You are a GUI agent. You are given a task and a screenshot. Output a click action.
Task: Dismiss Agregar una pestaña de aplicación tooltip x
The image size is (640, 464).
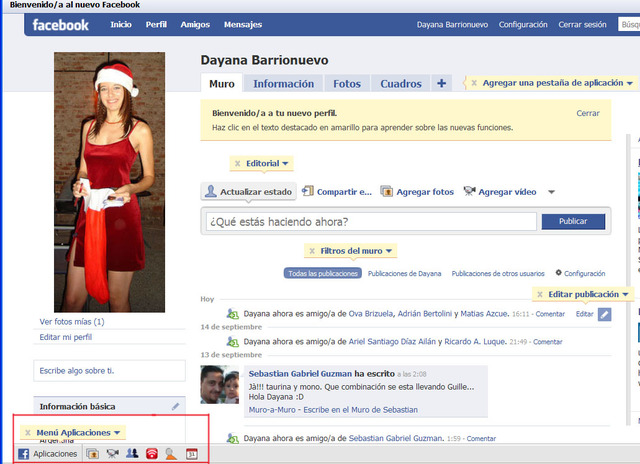tap(474, 83)
